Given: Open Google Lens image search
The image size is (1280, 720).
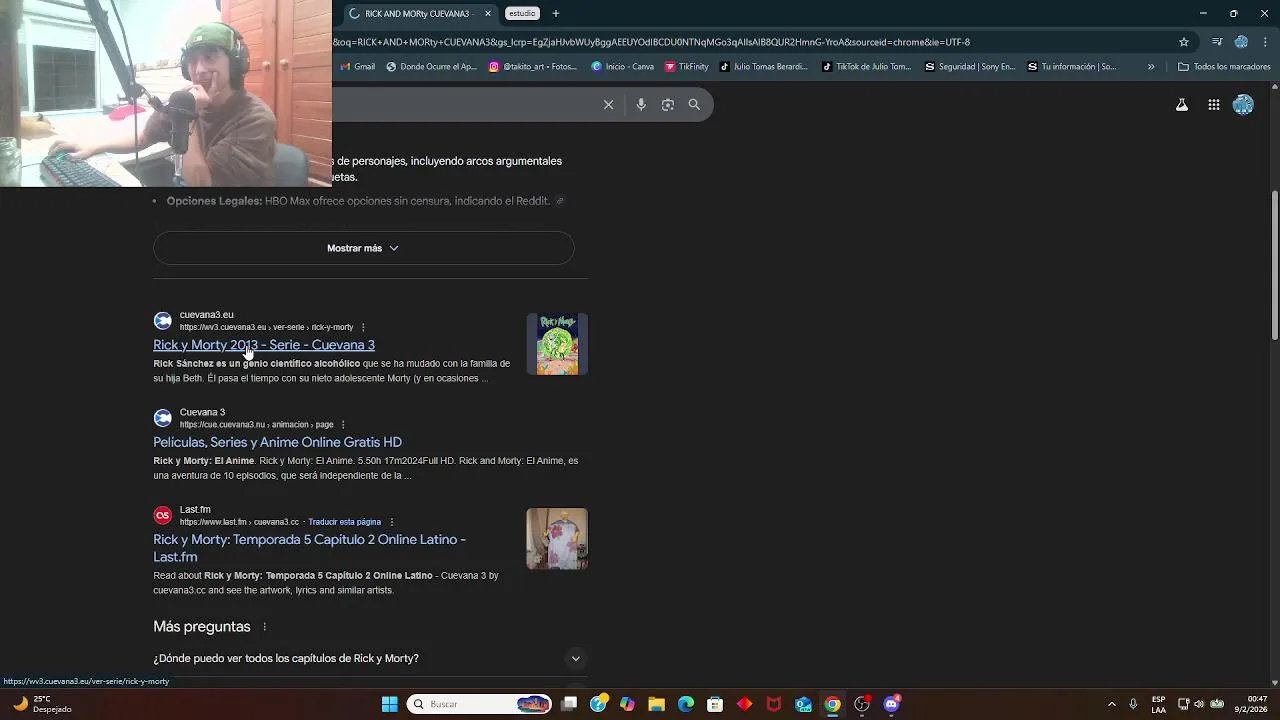Looking at the screenshot, I should click(x=668, y=104).
